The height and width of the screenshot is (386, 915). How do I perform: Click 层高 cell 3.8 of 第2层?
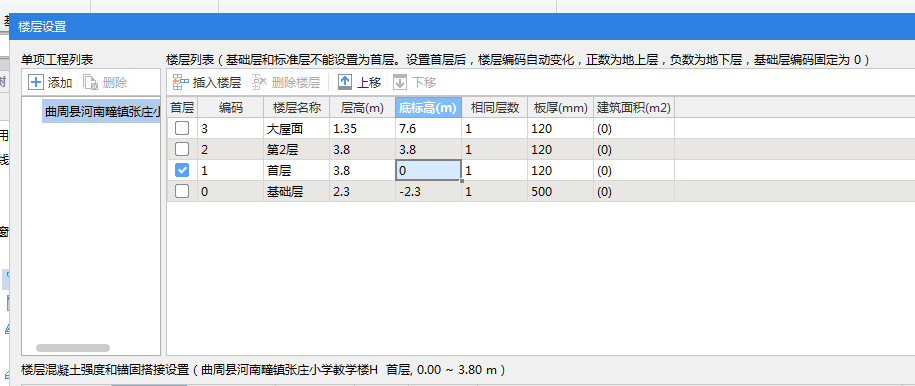362,149
